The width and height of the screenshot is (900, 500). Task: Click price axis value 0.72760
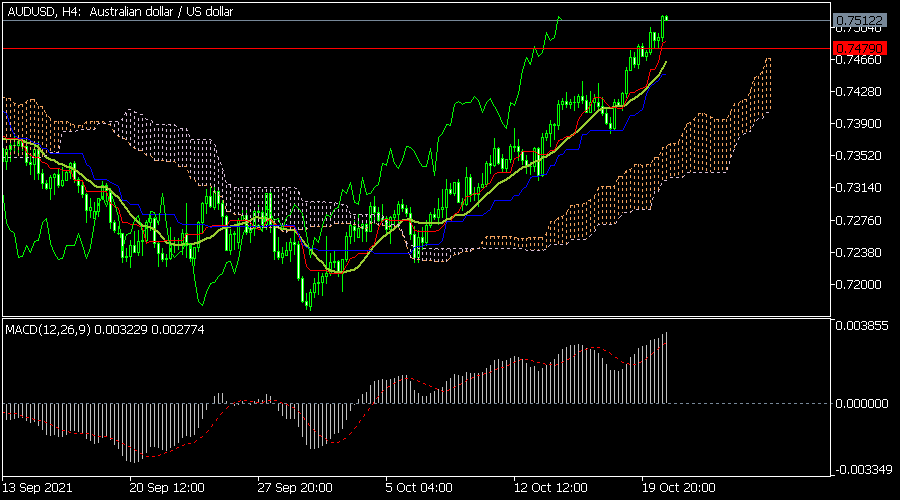[858, 220]
